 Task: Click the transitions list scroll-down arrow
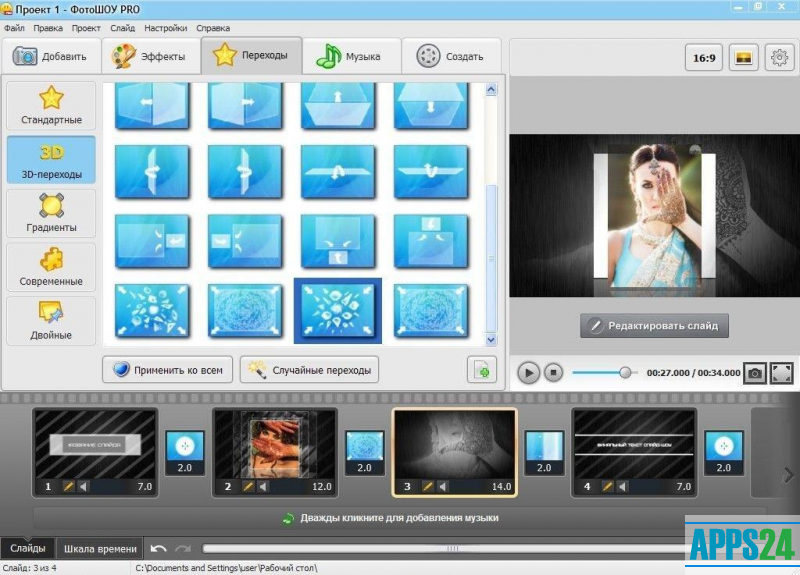tap(491, 340)
